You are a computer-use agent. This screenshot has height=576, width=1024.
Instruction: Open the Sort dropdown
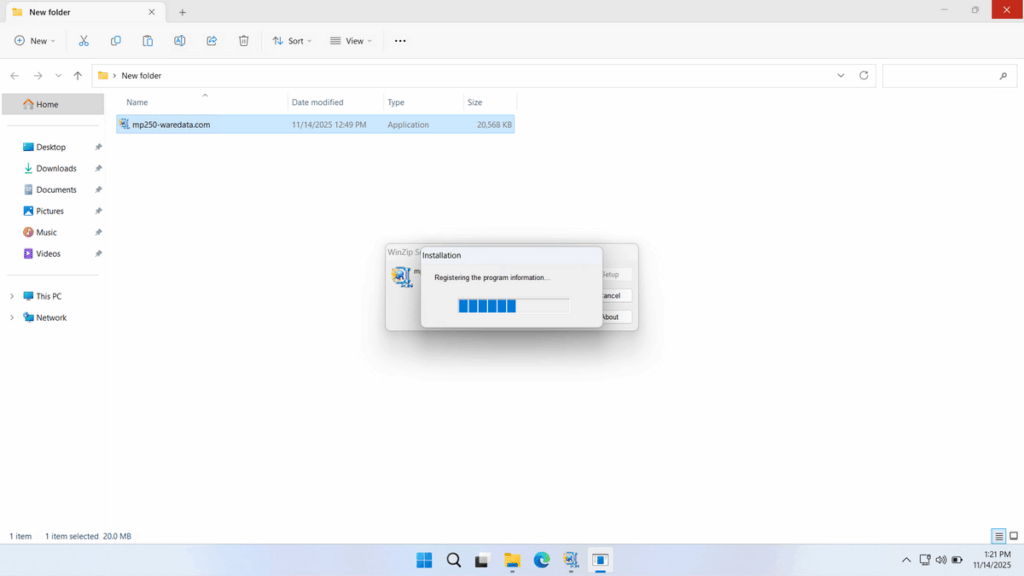292,40
